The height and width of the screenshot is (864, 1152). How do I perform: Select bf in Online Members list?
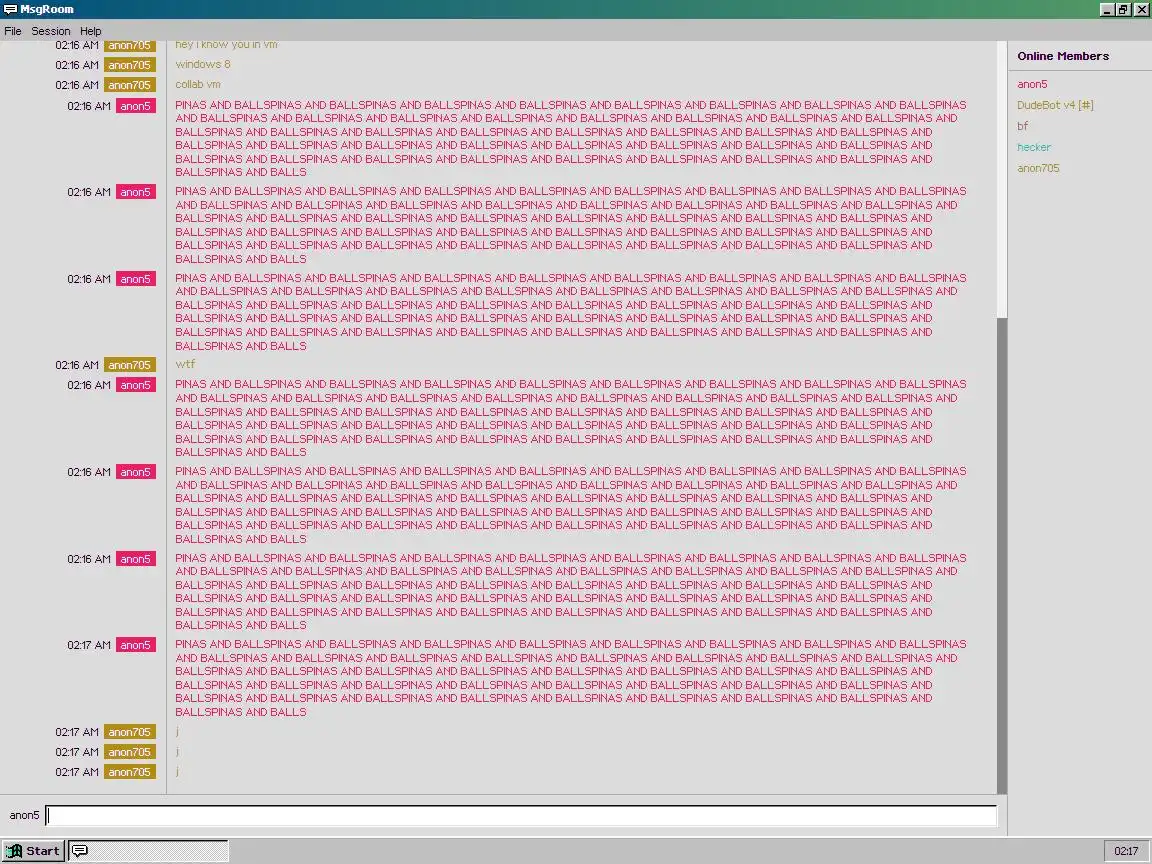coord(1023,126)
